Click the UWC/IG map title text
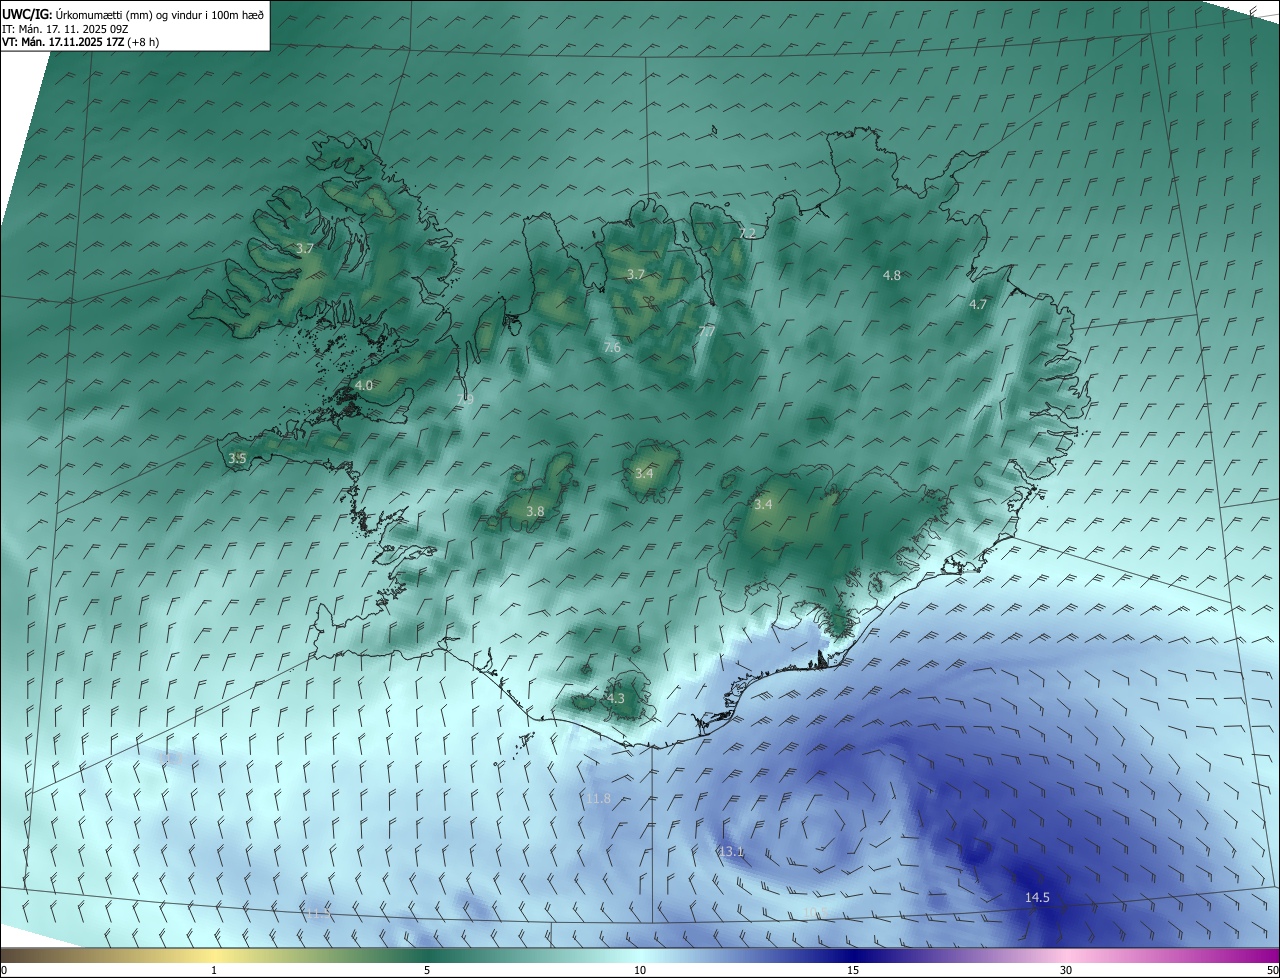 pos(133,14)
